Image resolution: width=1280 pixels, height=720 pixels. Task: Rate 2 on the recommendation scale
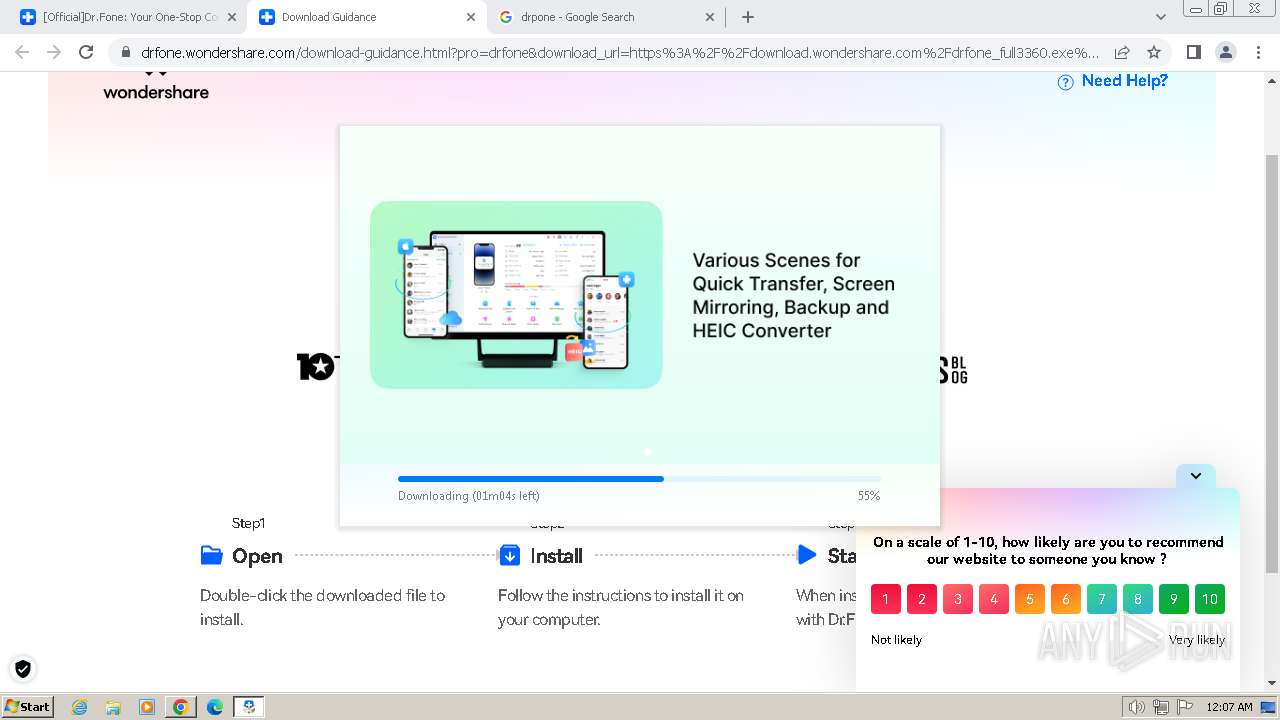922,599
